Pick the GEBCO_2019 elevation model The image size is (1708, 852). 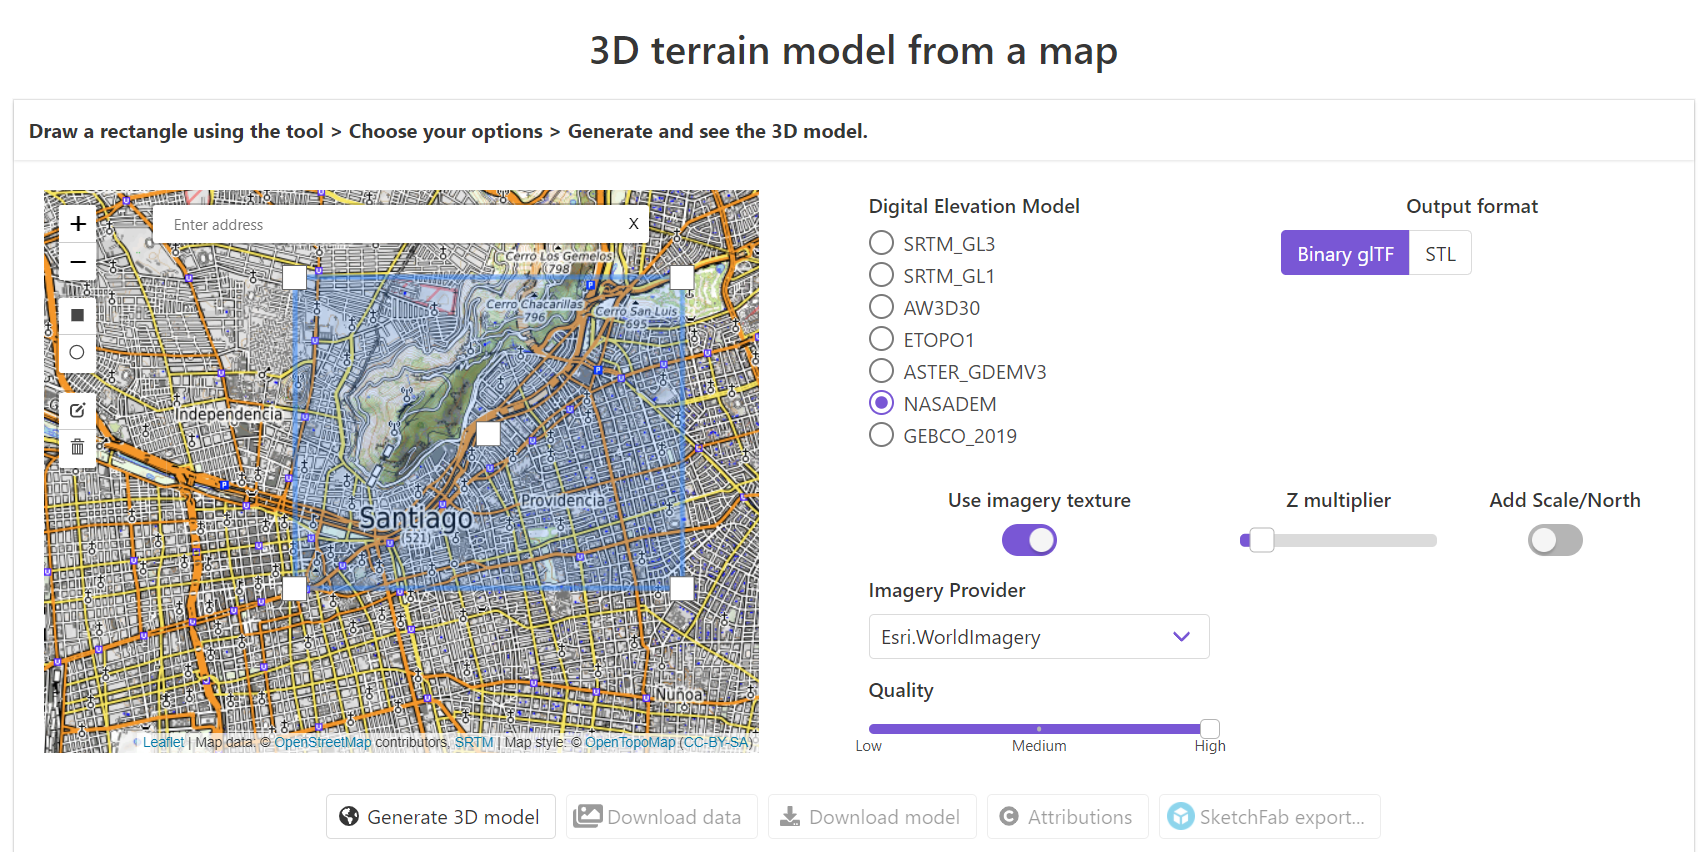pyautogui.click(x=881, y=435)
